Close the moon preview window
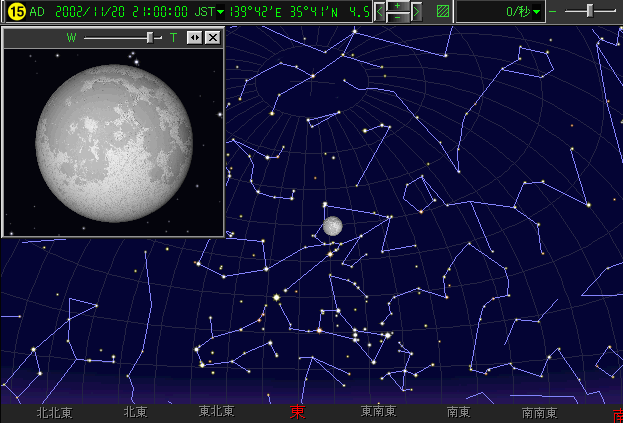 (x=211, y=37)
